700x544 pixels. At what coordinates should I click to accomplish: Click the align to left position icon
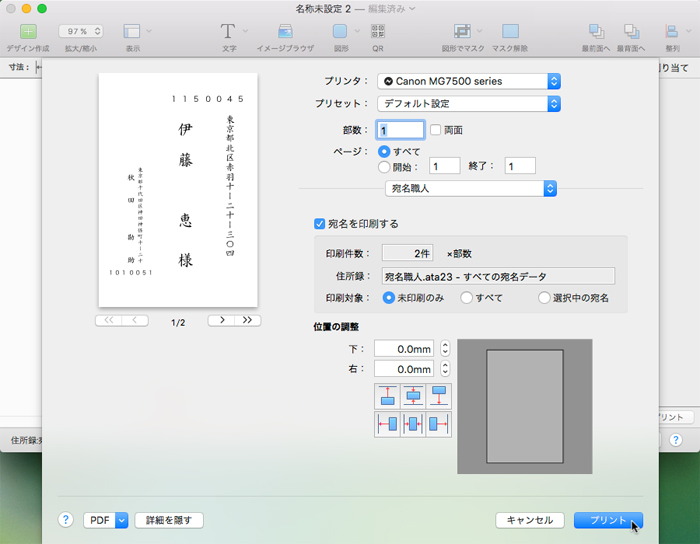click(x=386, y=424)
